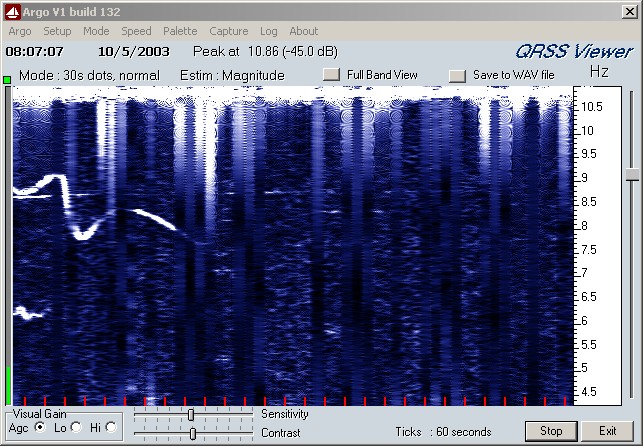Click the Mode : 30s dots, normal label
The image size is (643, 446).
pos(89,76)
